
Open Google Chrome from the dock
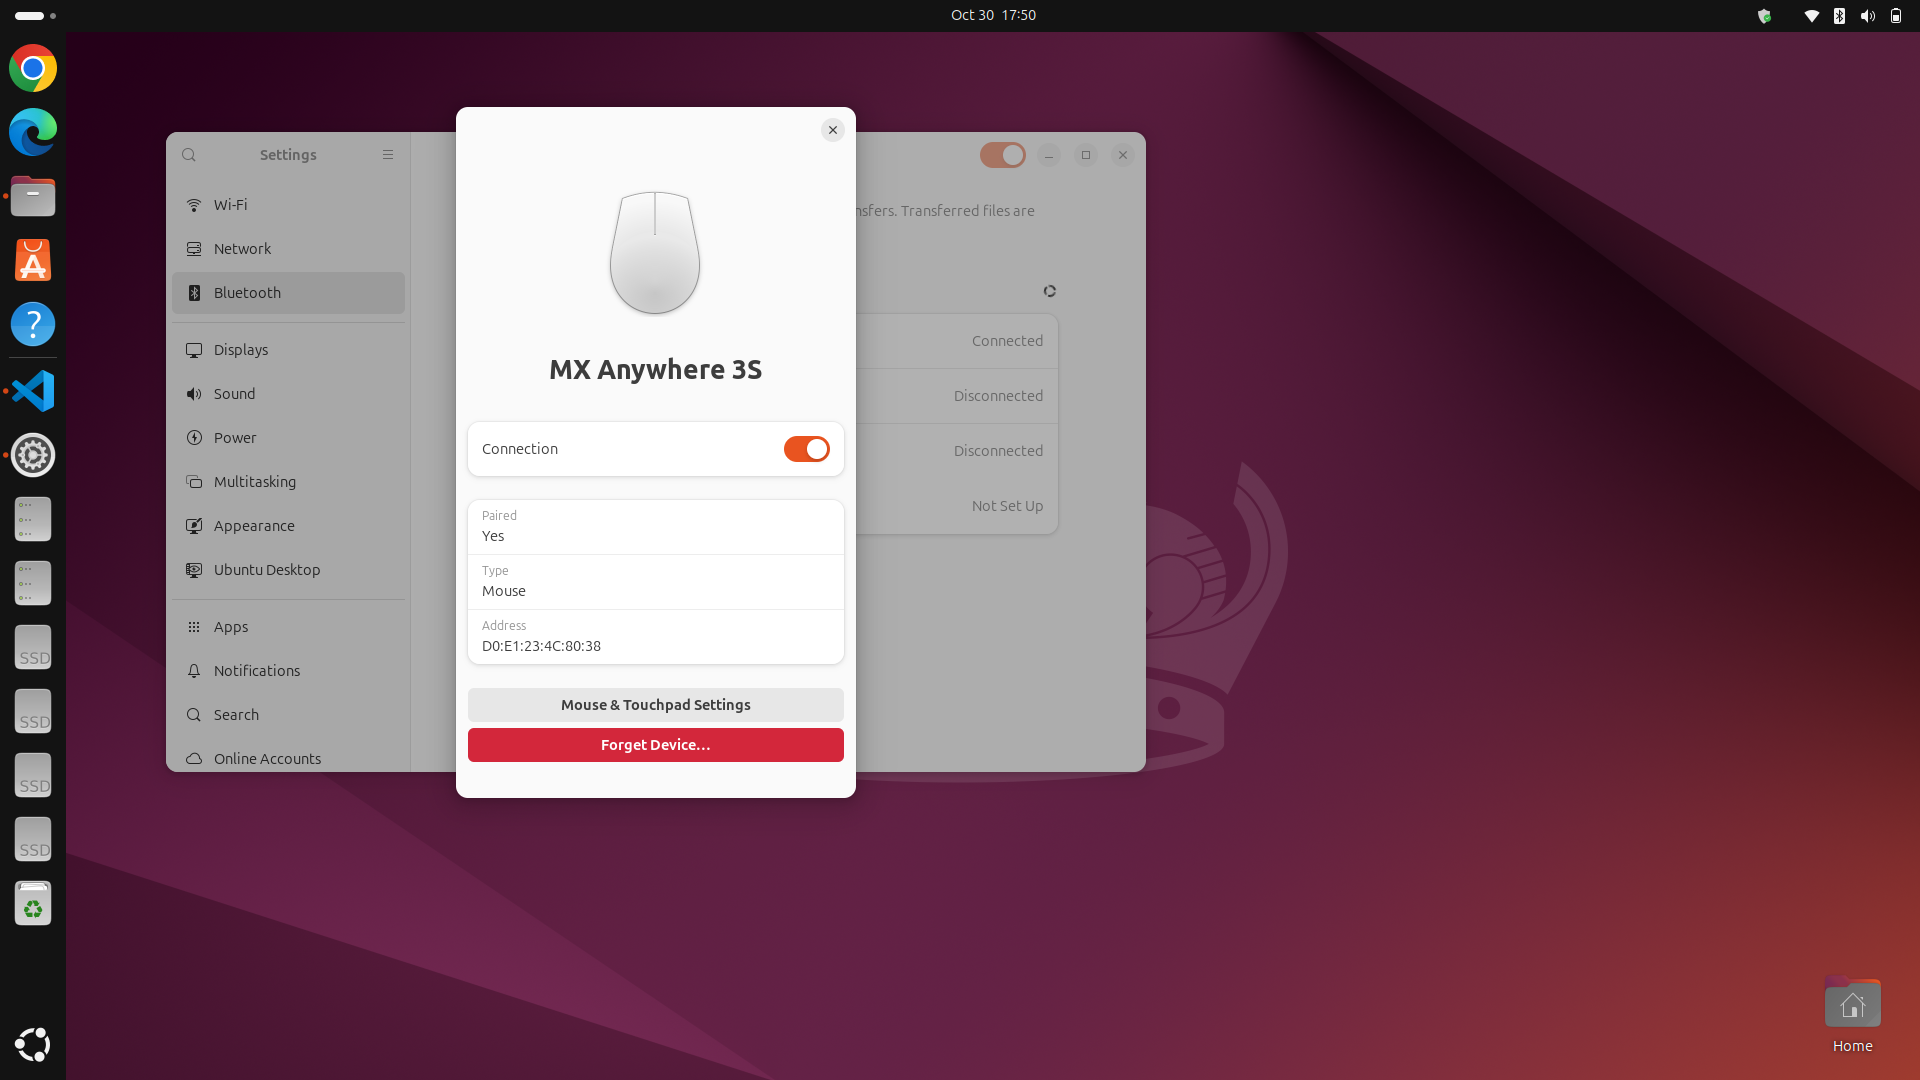click(32, 68)
